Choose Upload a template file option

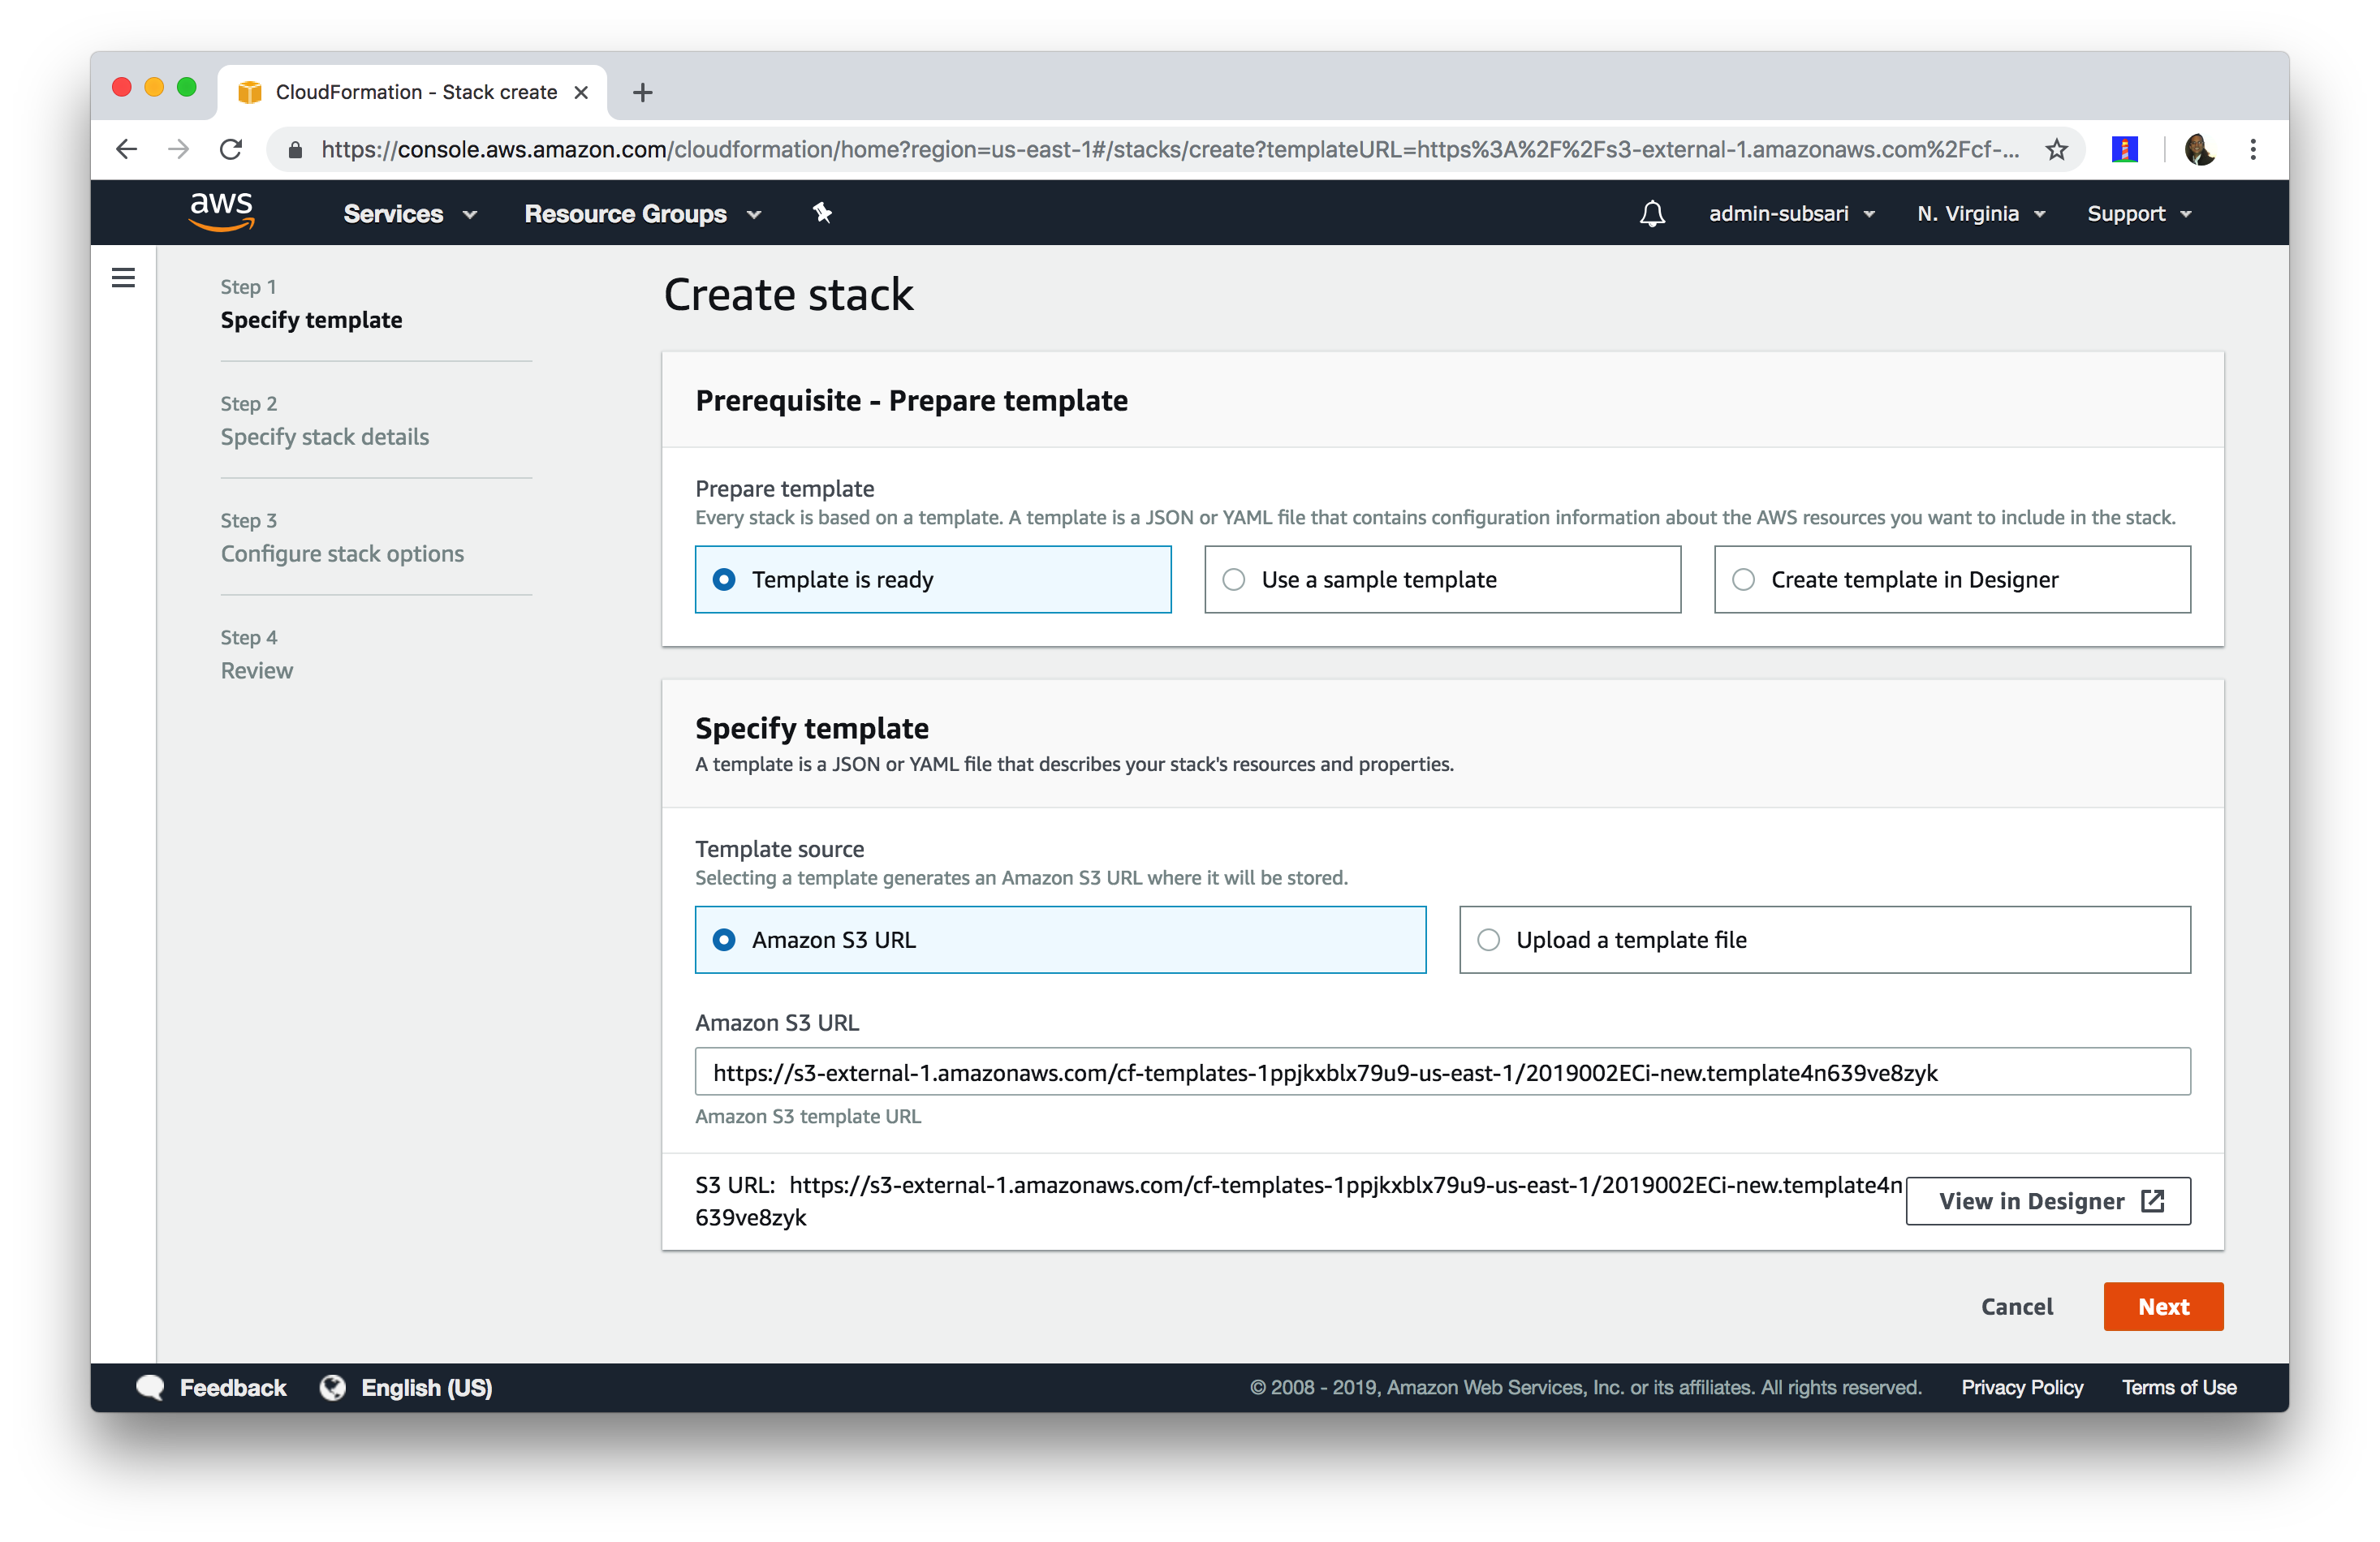[1824, 939]
